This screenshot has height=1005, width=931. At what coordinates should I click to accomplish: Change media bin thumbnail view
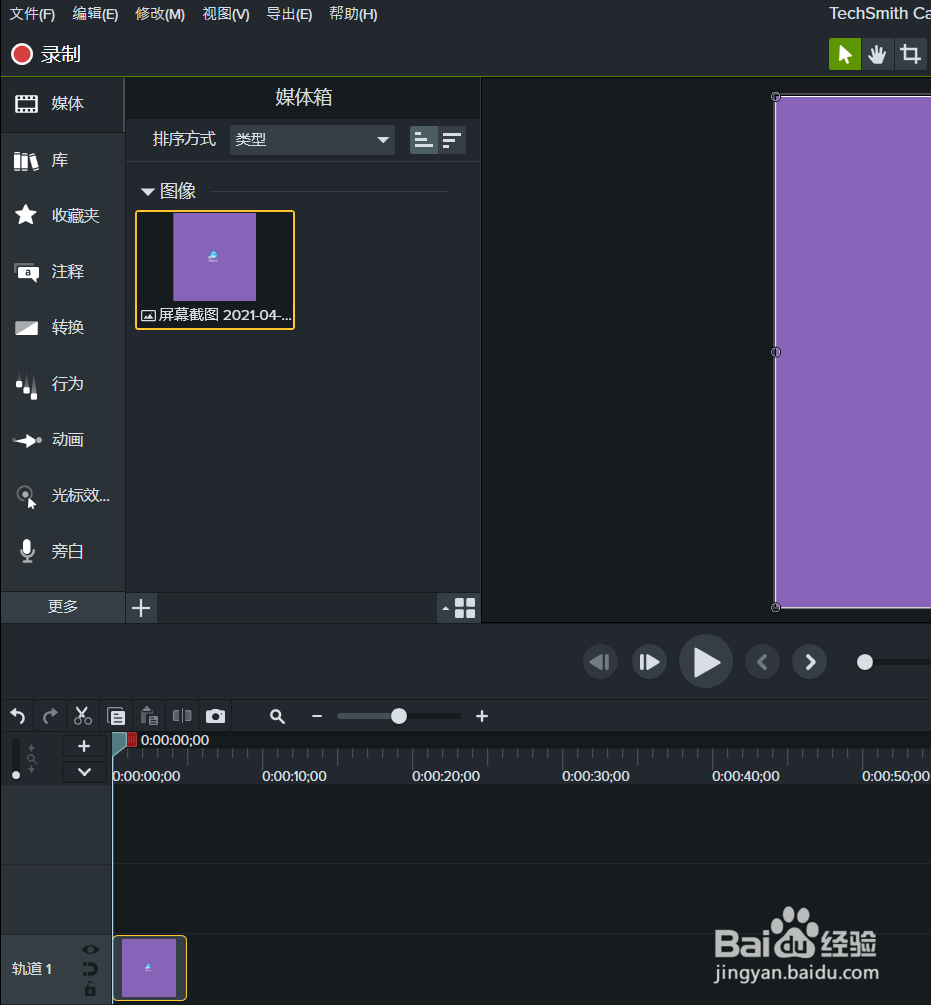point(459,608)
